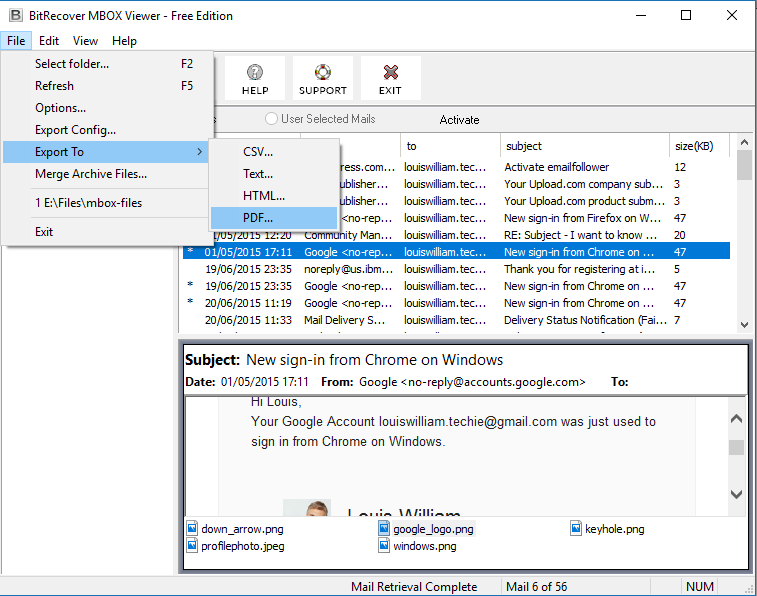Open the keyhole.png attachment icon

(576, 528)
